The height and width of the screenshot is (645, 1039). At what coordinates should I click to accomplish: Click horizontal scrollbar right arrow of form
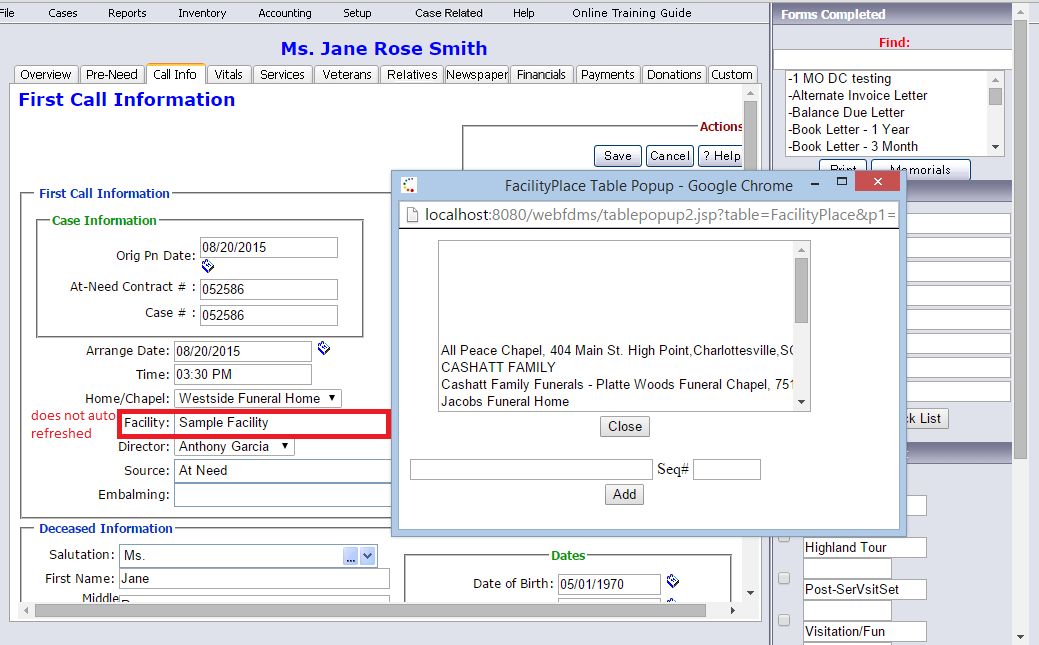pos(732,611)
